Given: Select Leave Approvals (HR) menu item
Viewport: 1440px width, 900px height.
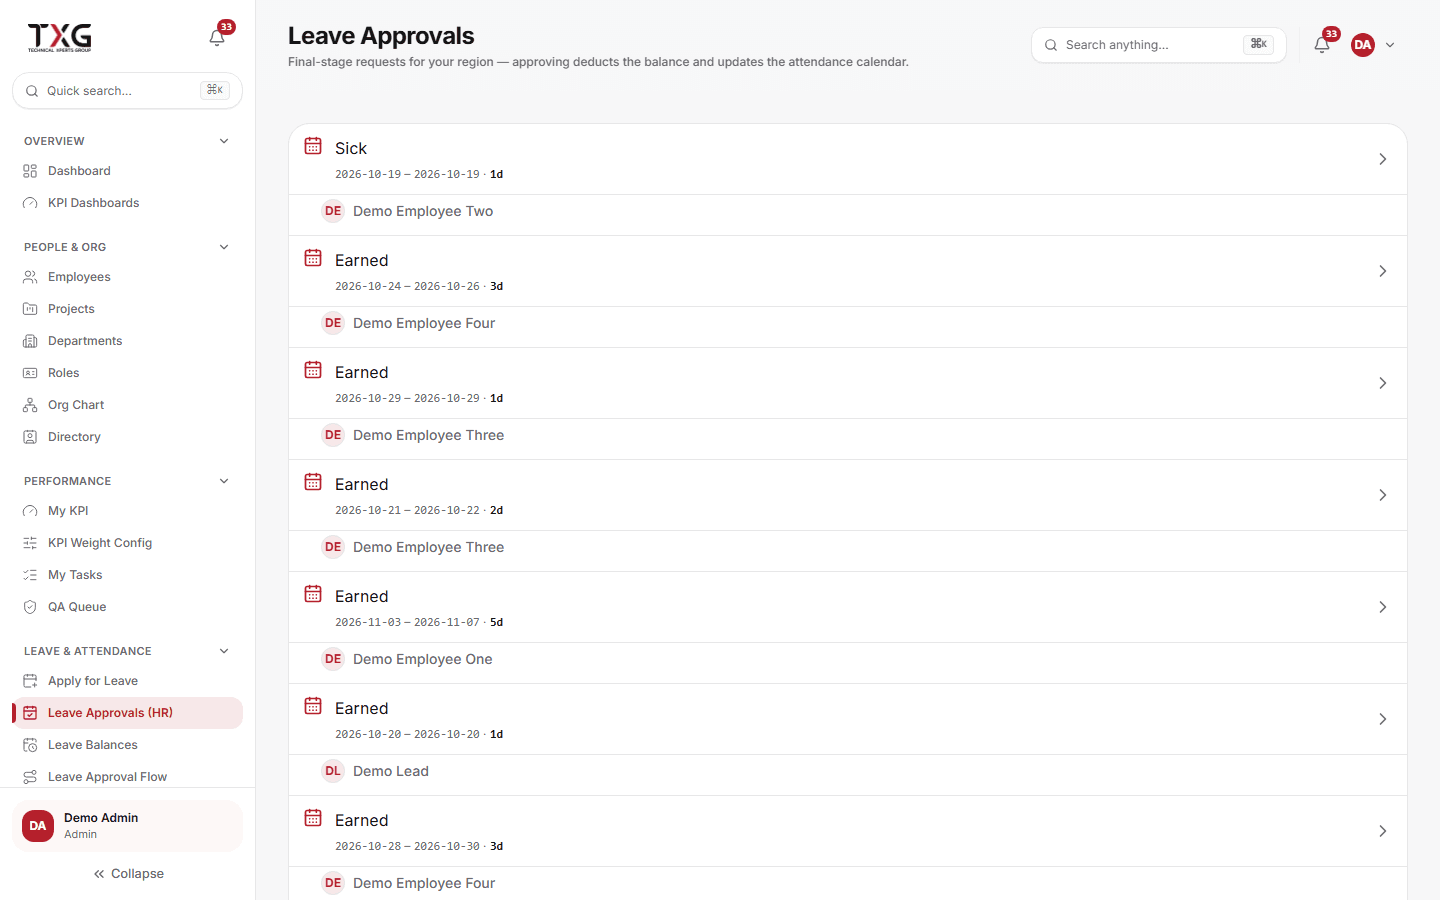Looking at the screenshot, I should (127, 713).
